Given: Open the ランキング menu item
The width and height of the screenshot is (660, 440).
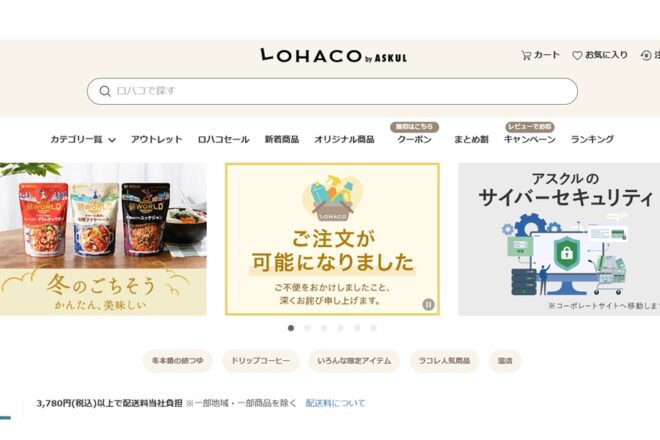Looking at the screenshot, I should 592,139.
